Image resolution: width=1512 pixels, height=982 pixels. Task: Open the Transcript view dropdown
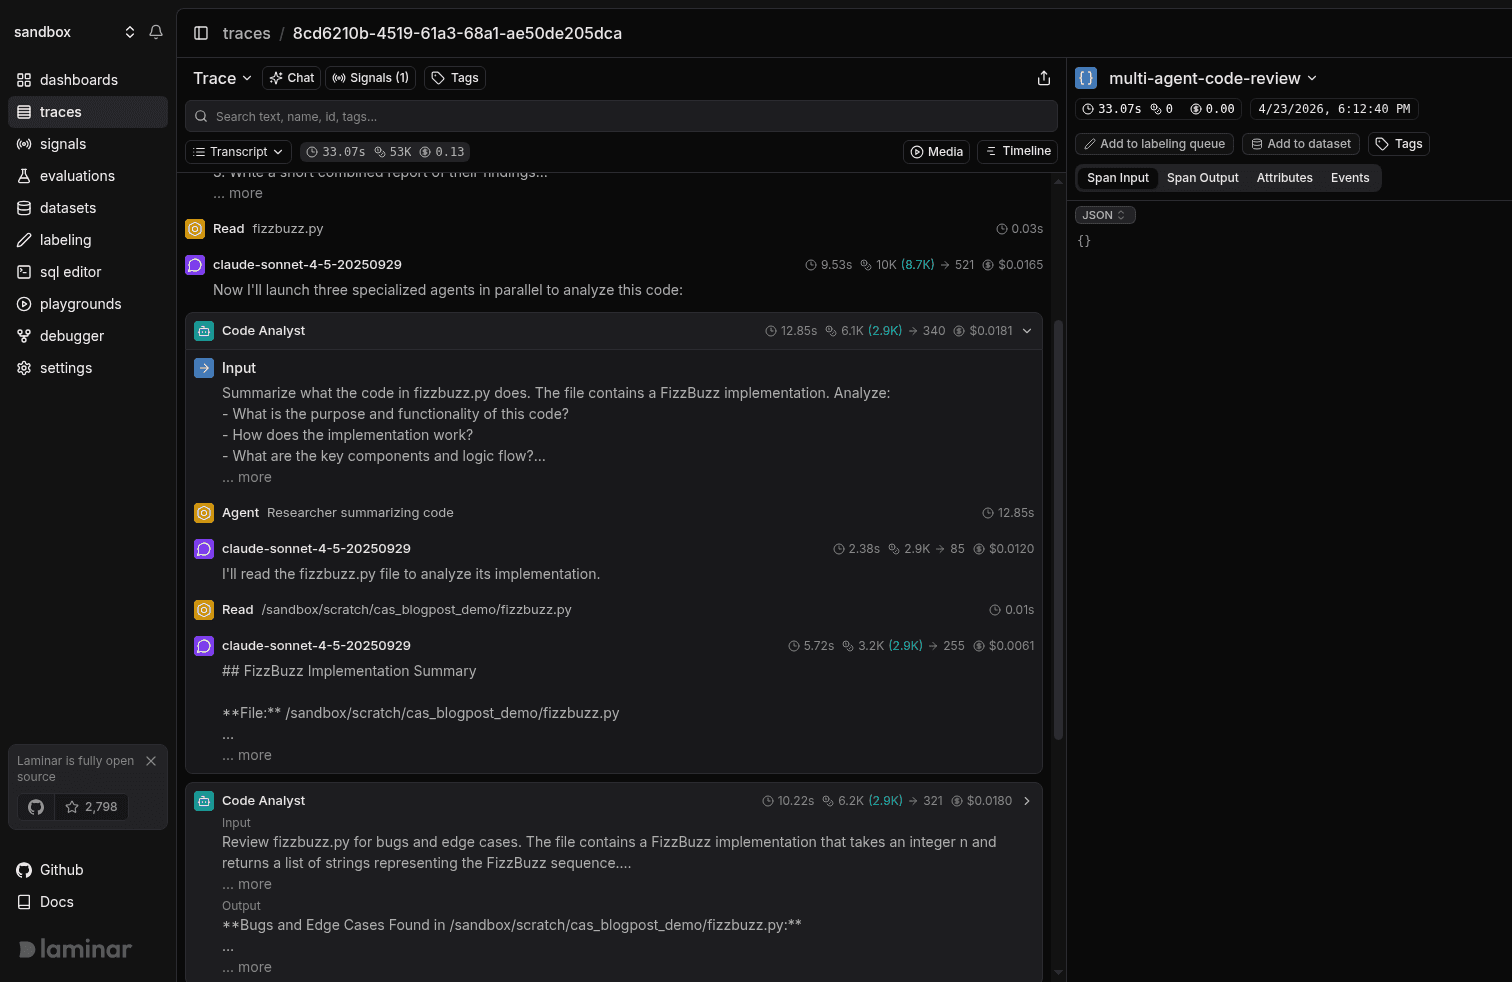point(238,152)
